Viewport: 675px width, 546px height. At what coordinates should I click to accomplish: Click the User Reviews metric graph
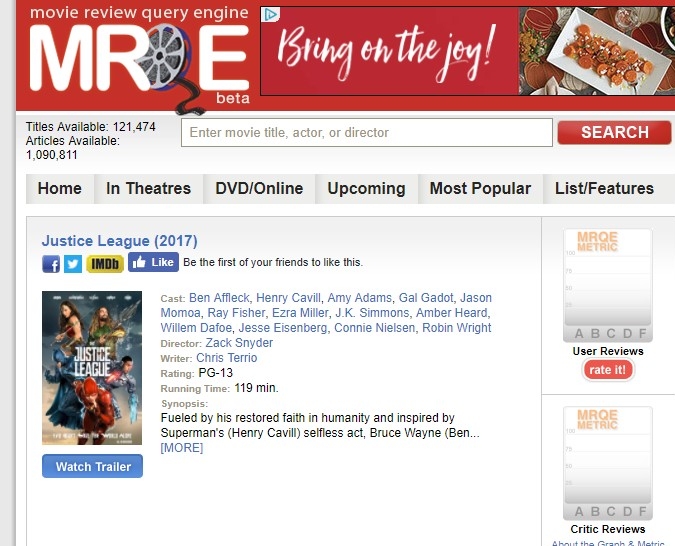[x=607, y=285]
